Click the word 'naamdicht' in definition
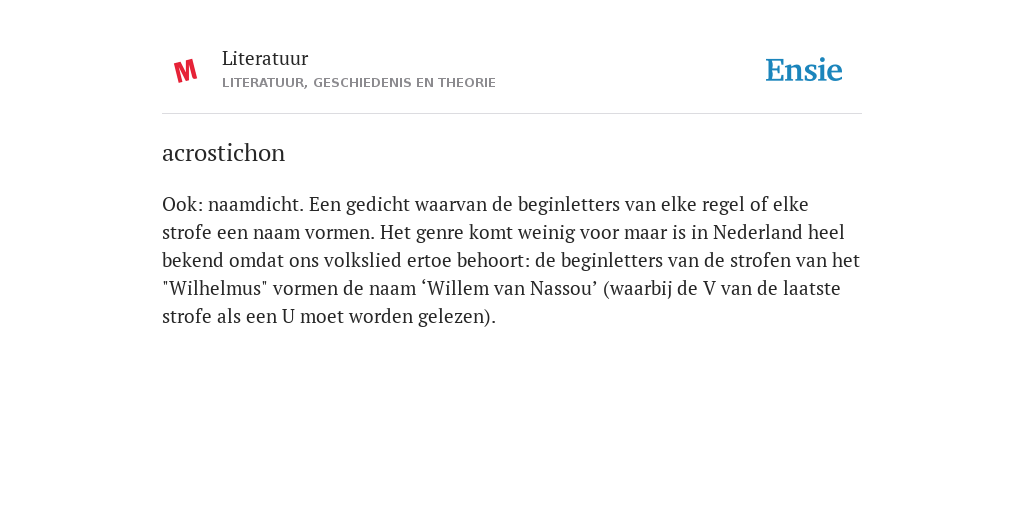Image resolution: width=1024 pixels, height=512 pixels. coord(255,204)
